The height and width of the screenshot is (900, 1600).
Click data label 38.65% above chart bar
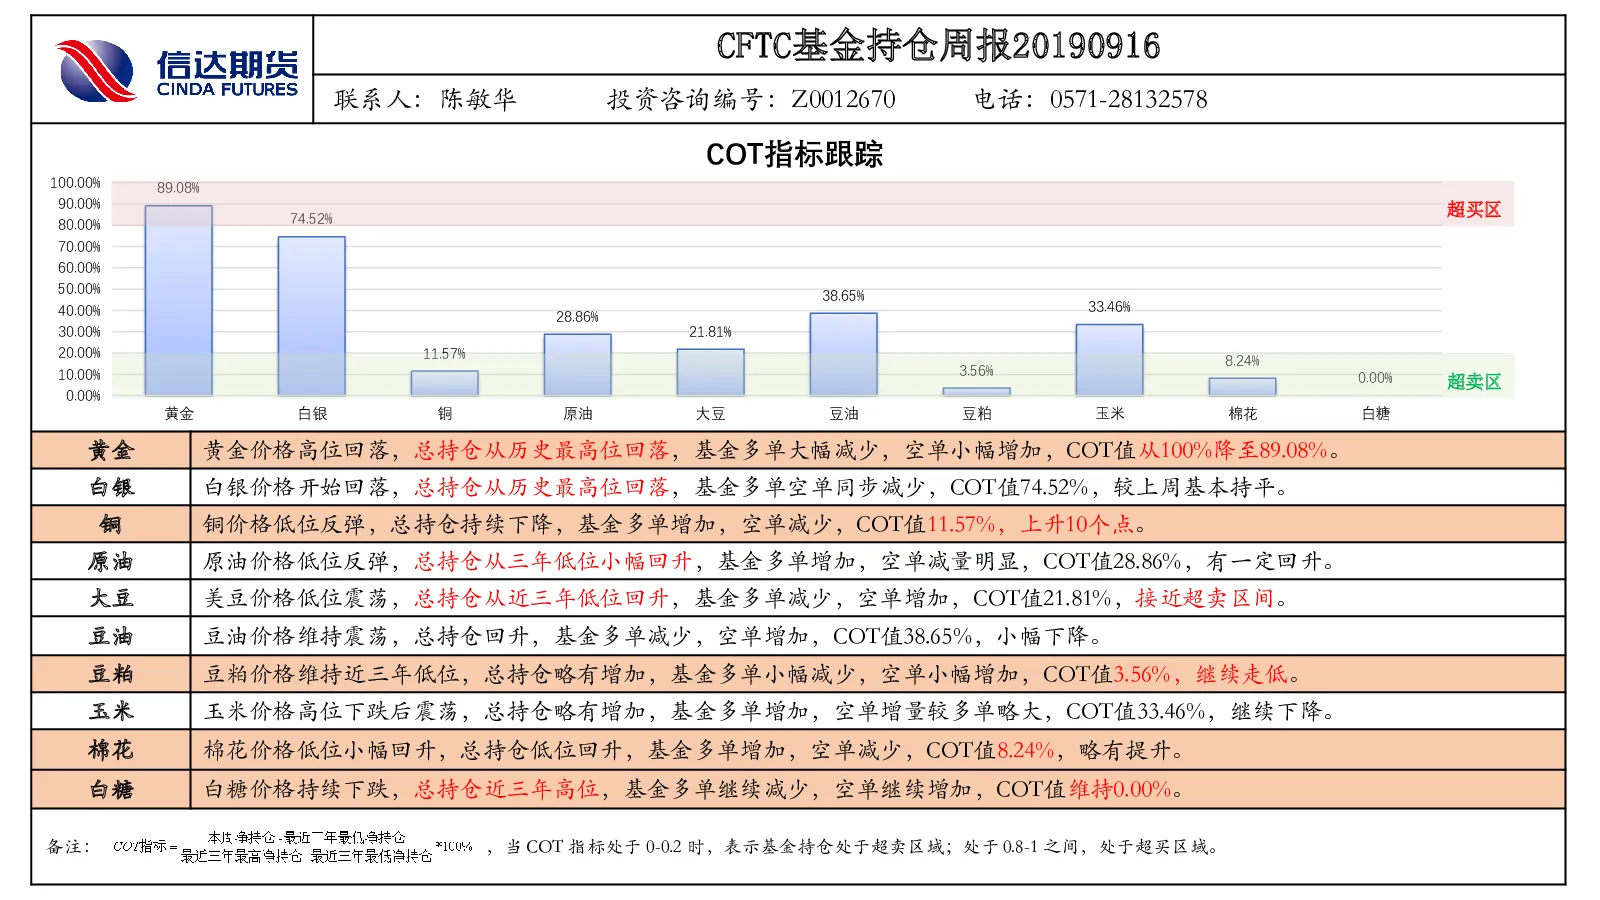[843, 296]
